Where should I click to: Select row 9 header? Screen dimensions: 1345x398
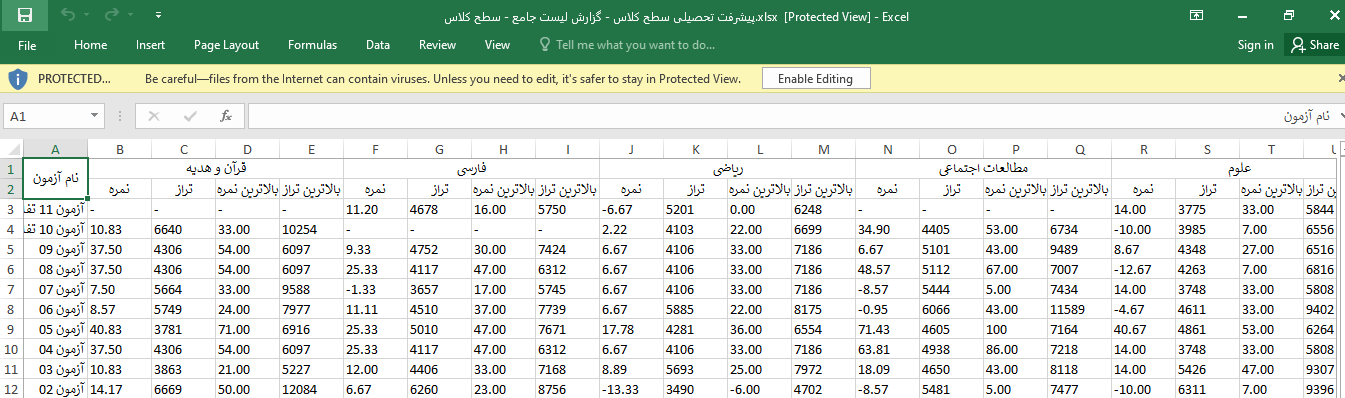(x=11, y=329)
